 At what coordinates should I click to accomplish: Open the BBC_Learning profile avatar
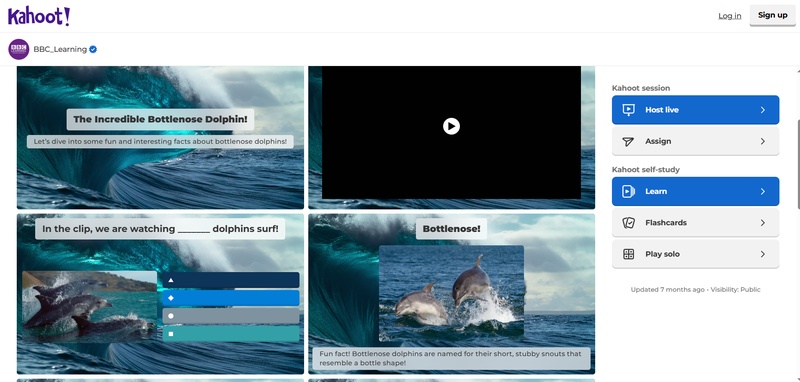pos(18,49)
